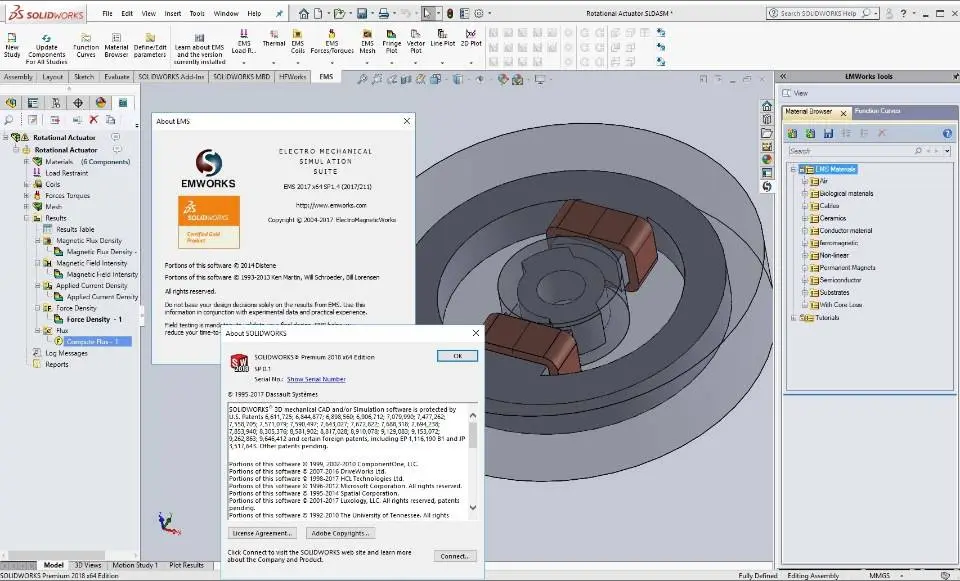The image size is (960, 581).
Task: Click the License Agreement button
Action: 262,533
